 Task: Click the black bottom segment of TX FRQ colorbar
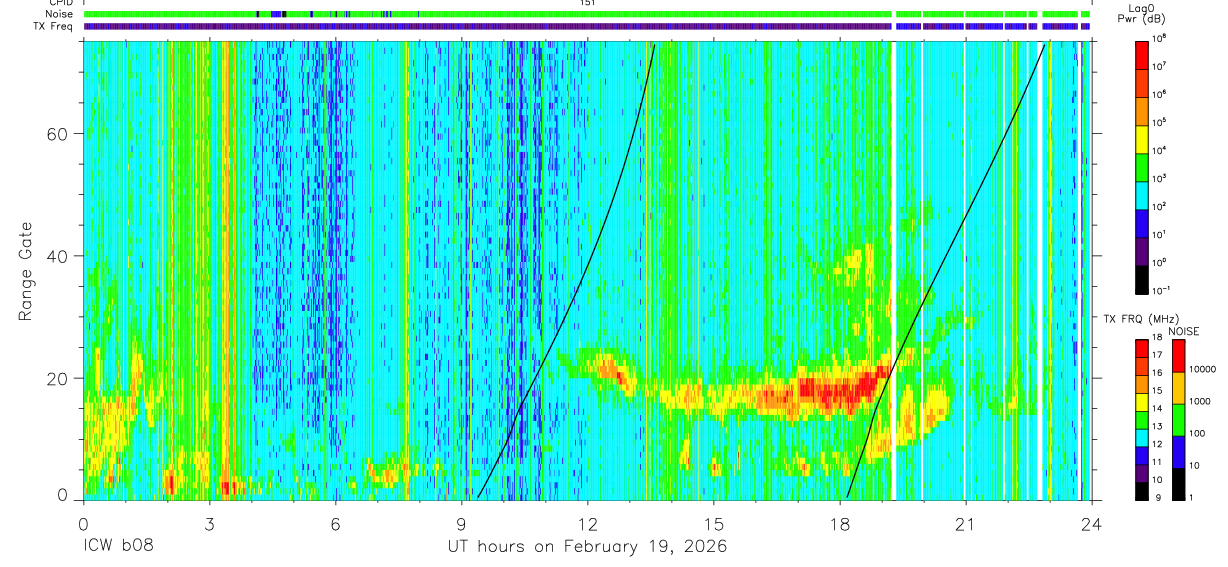(1143, 490)
